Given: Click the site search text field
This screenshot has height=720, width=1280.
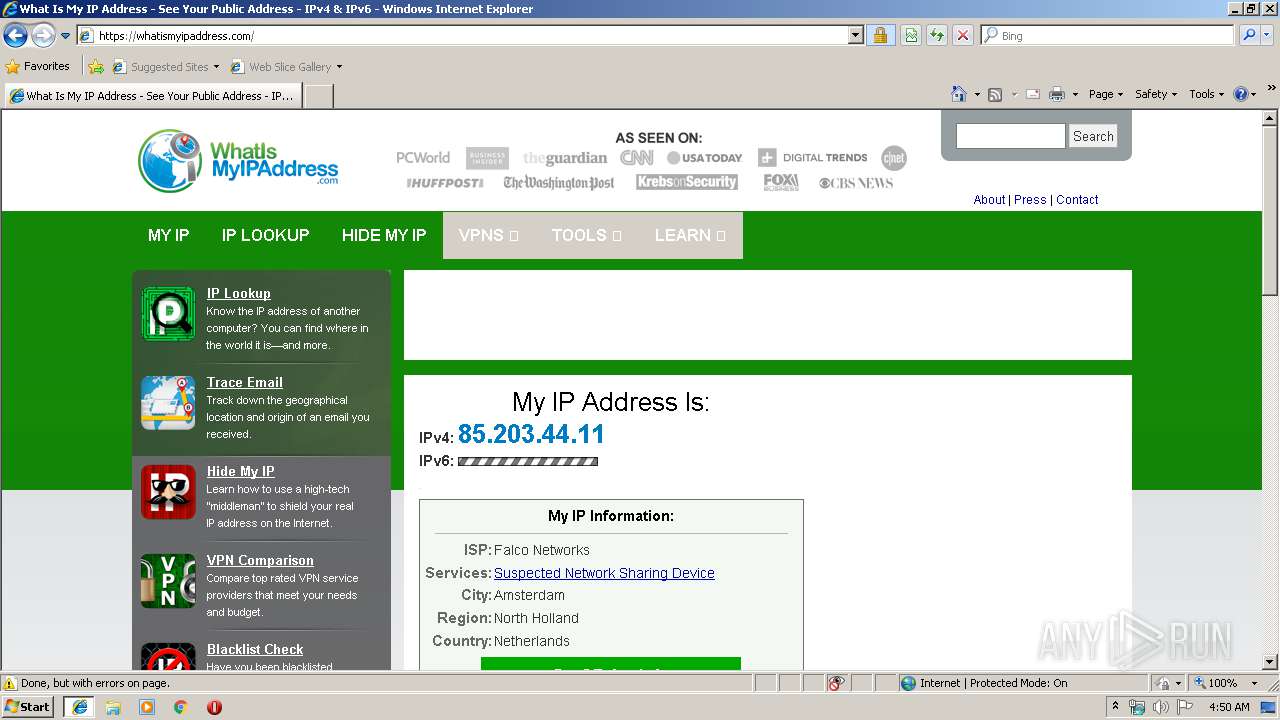Looking at the screenshot, I should [1010, 136].
